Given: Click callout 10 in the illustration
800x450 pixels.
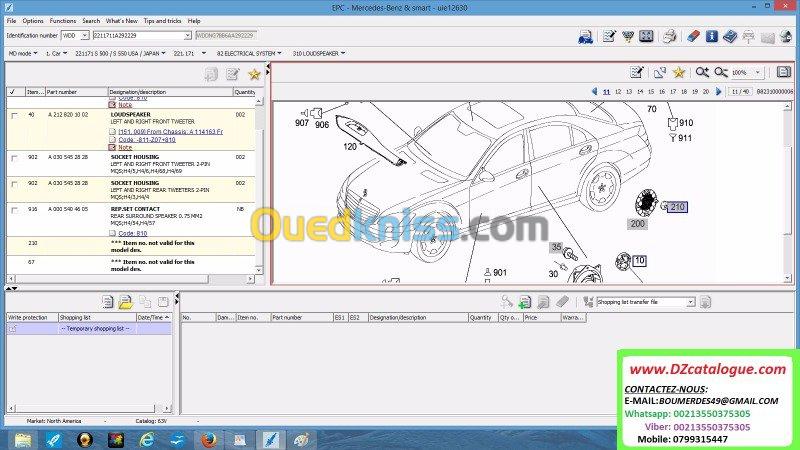Looking at the screenshot, I should pyautogui.click(x=639, y=261).
